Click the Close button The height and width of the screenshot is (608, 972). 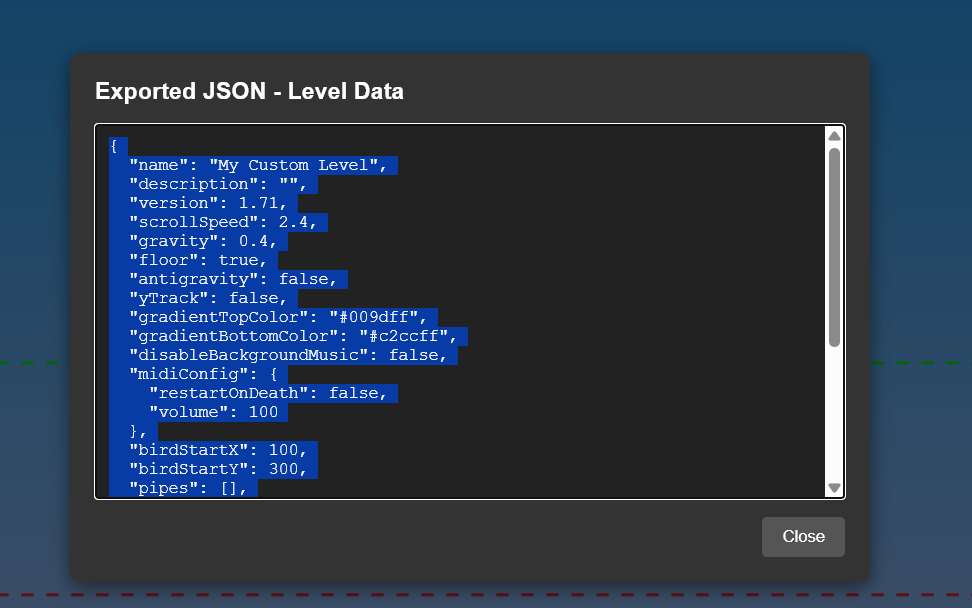click(x=803, y=537)
